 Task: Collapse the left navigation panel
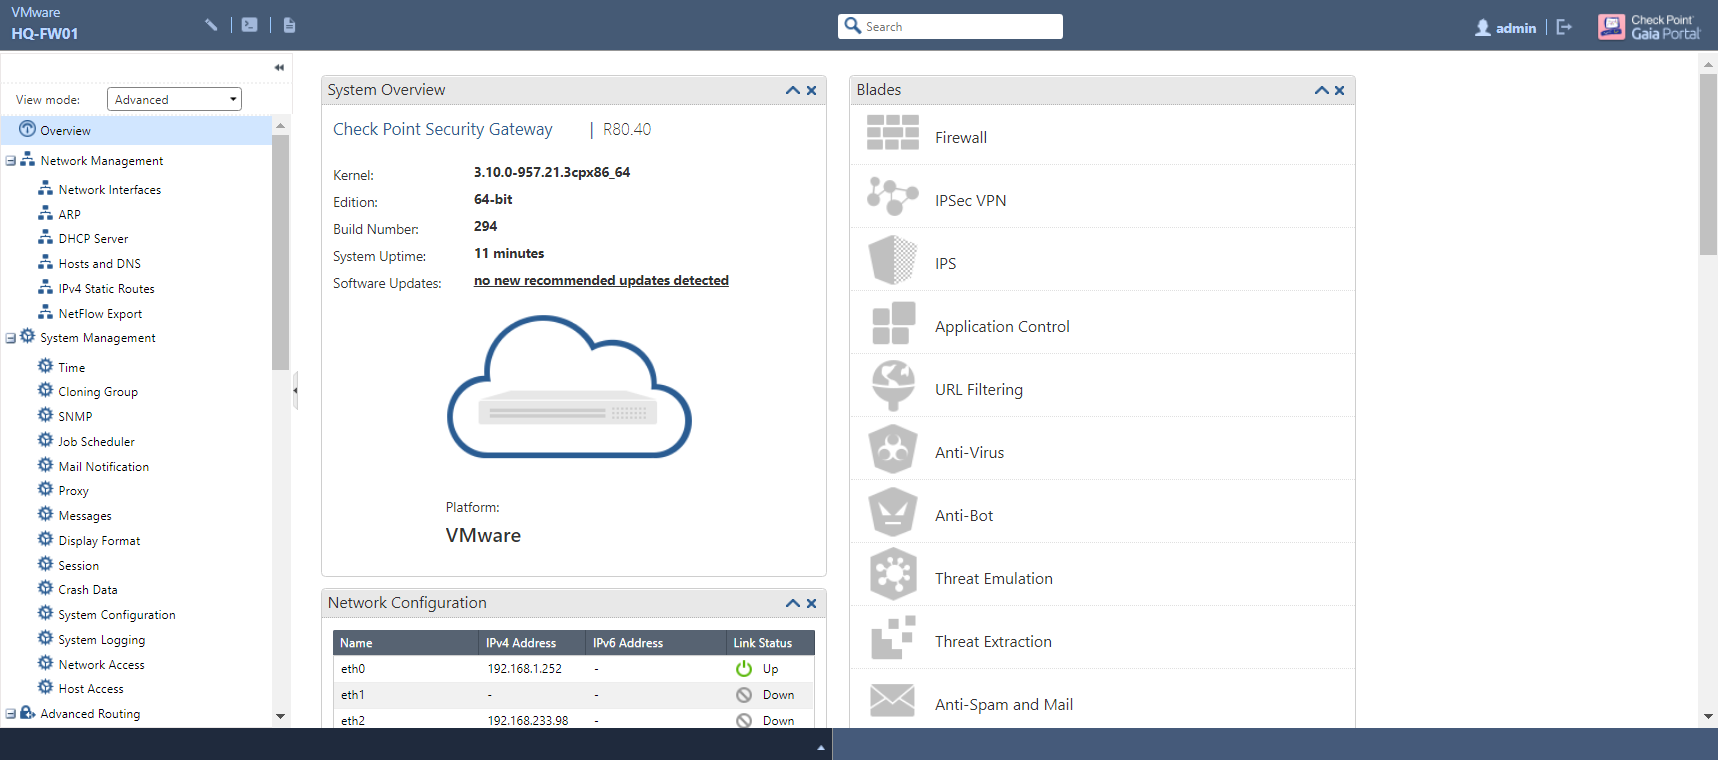point(279,67)
